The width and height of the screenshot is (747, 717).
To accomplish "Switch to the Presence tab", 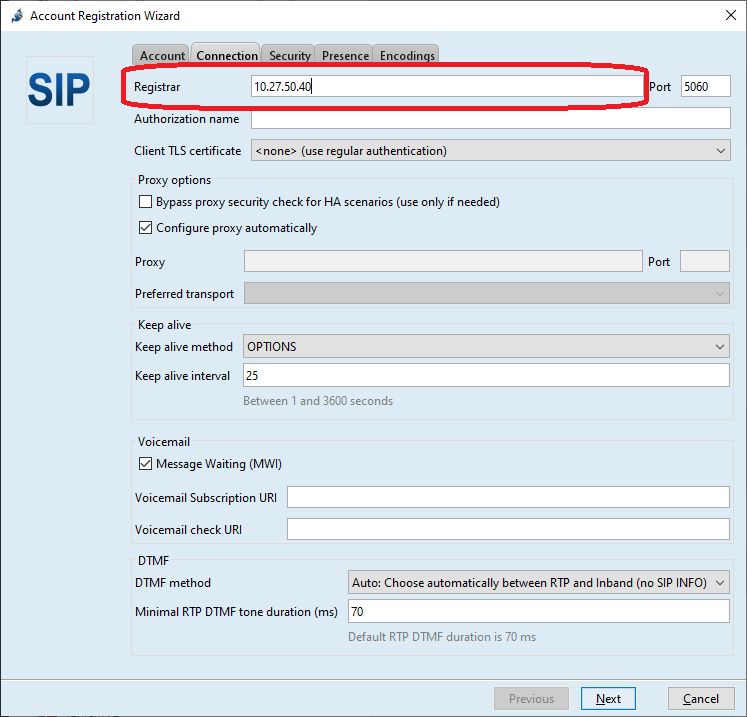I will tap(345, 56).
